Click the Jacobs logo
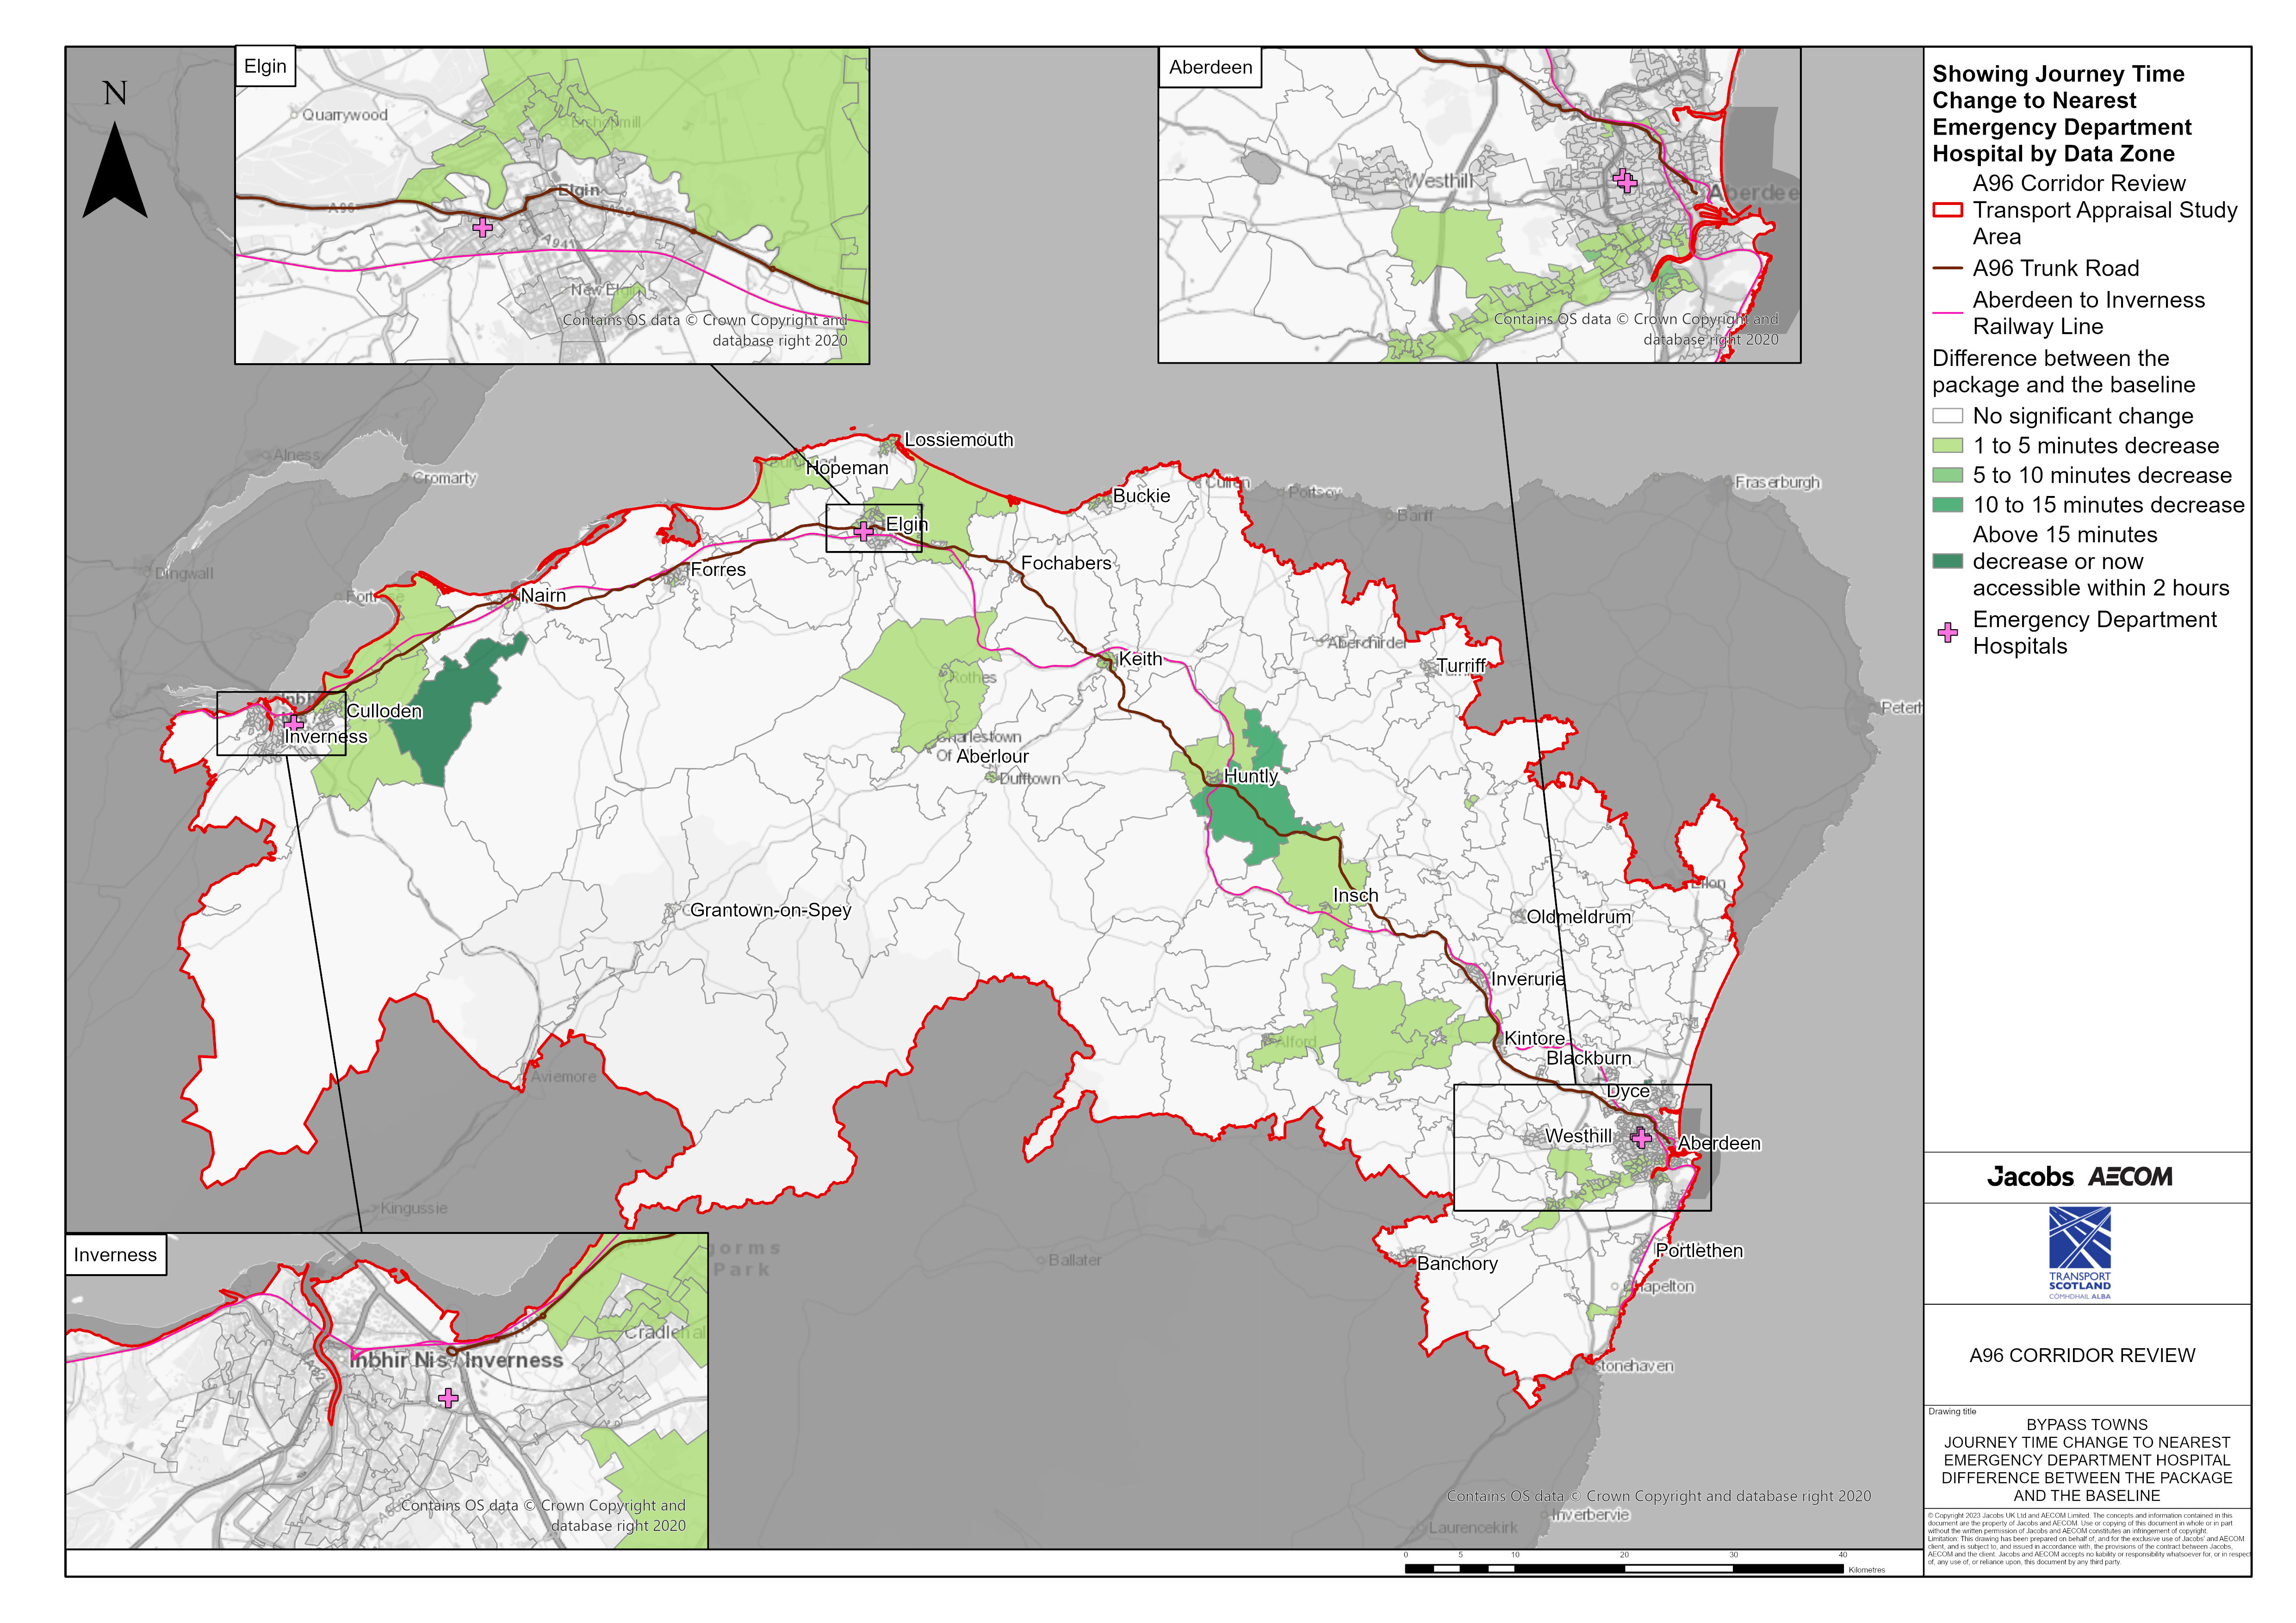 pyautogui.click(x=2030, y=1177)
